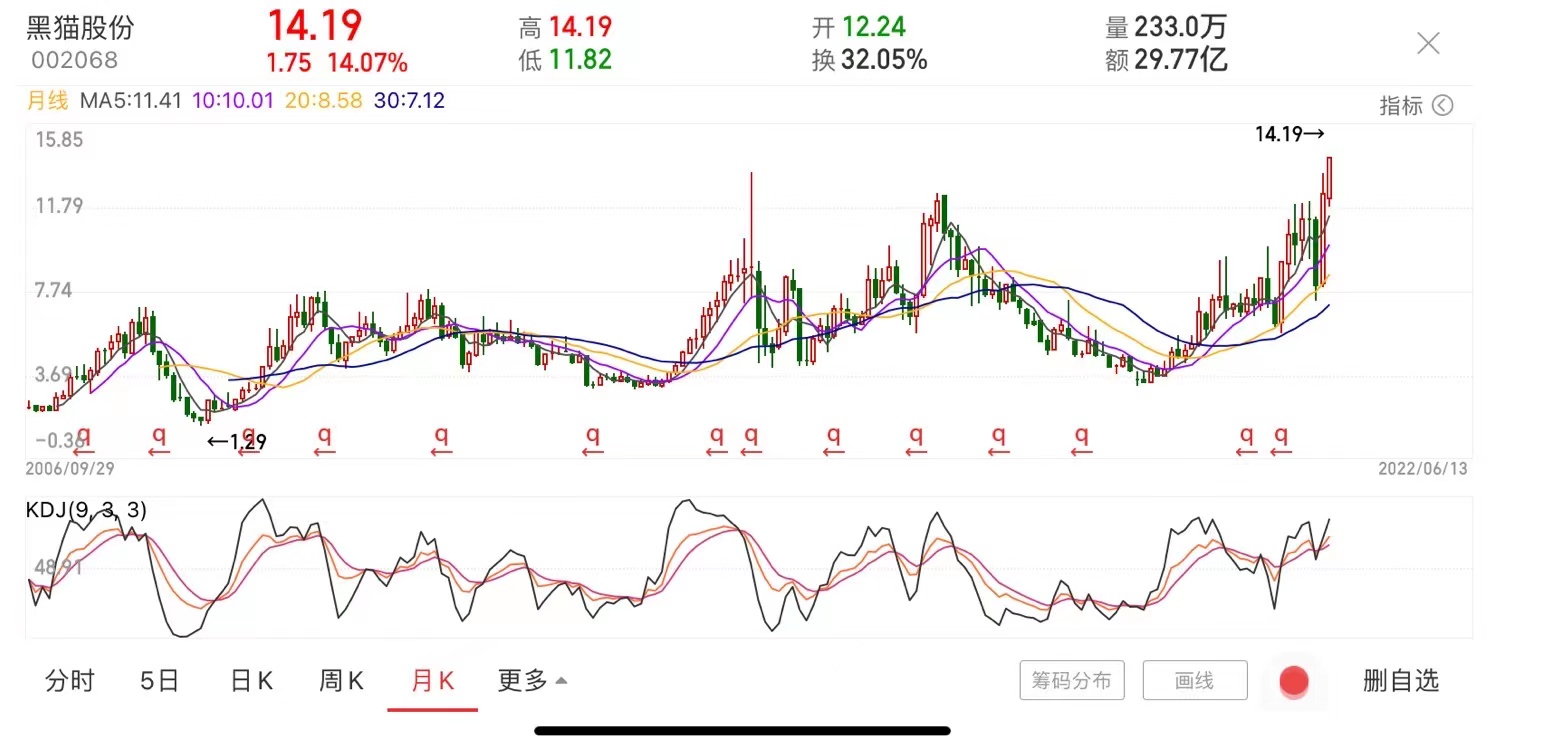Viewport: 1554px width, 750px height.
Task: Remove stock via 删自选
Action: pos(1400,681)
